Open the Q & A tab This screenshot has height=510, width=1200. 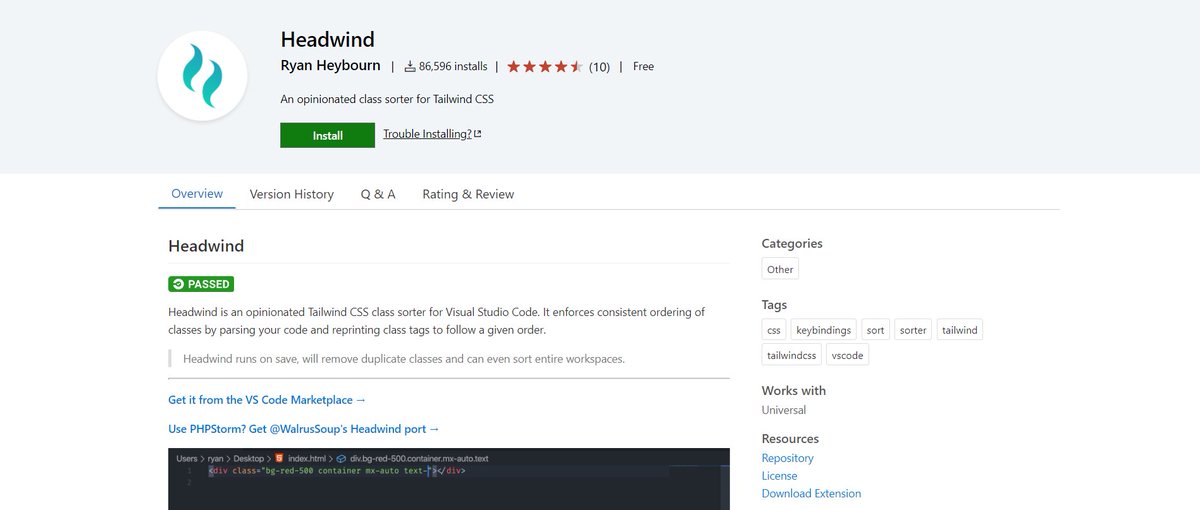tap(378, 194)
